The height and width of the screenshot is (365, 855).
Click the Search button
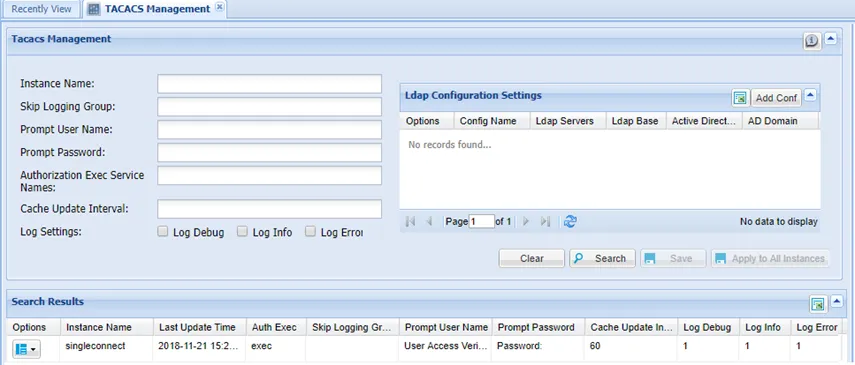click(603, 259)
